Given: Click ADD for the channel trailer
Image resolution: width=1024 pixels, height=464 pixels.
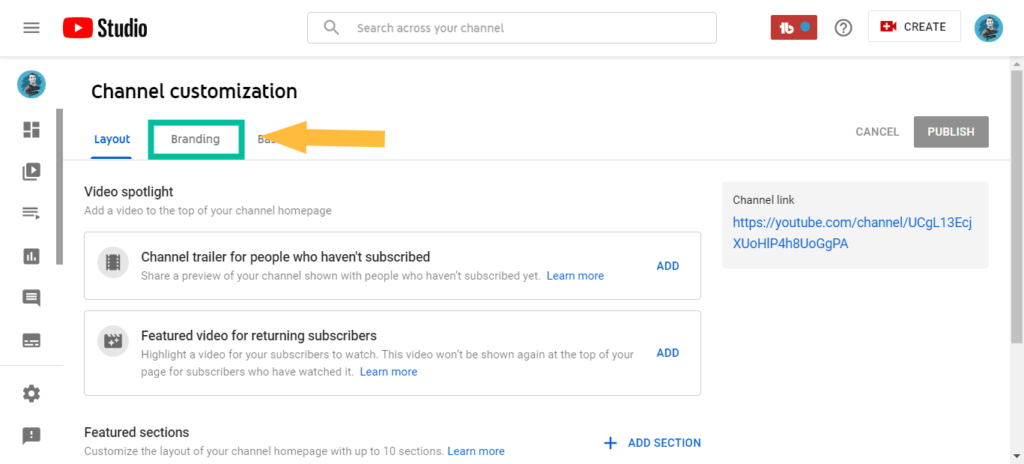Looking at the screenshot, I should coord(667,266).
